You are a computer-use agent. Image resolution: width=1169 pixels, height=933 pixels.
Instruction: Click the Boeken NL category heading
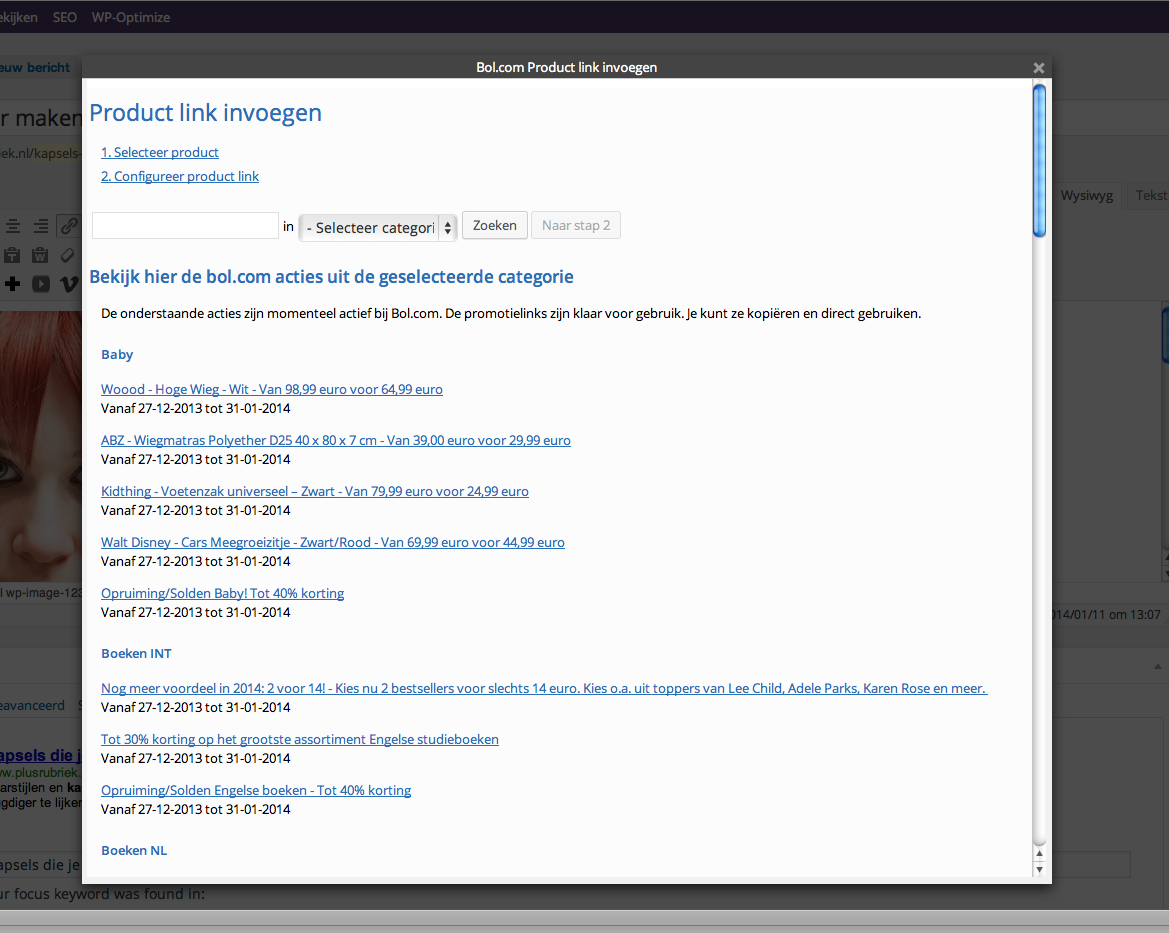(x=134, y=850)
